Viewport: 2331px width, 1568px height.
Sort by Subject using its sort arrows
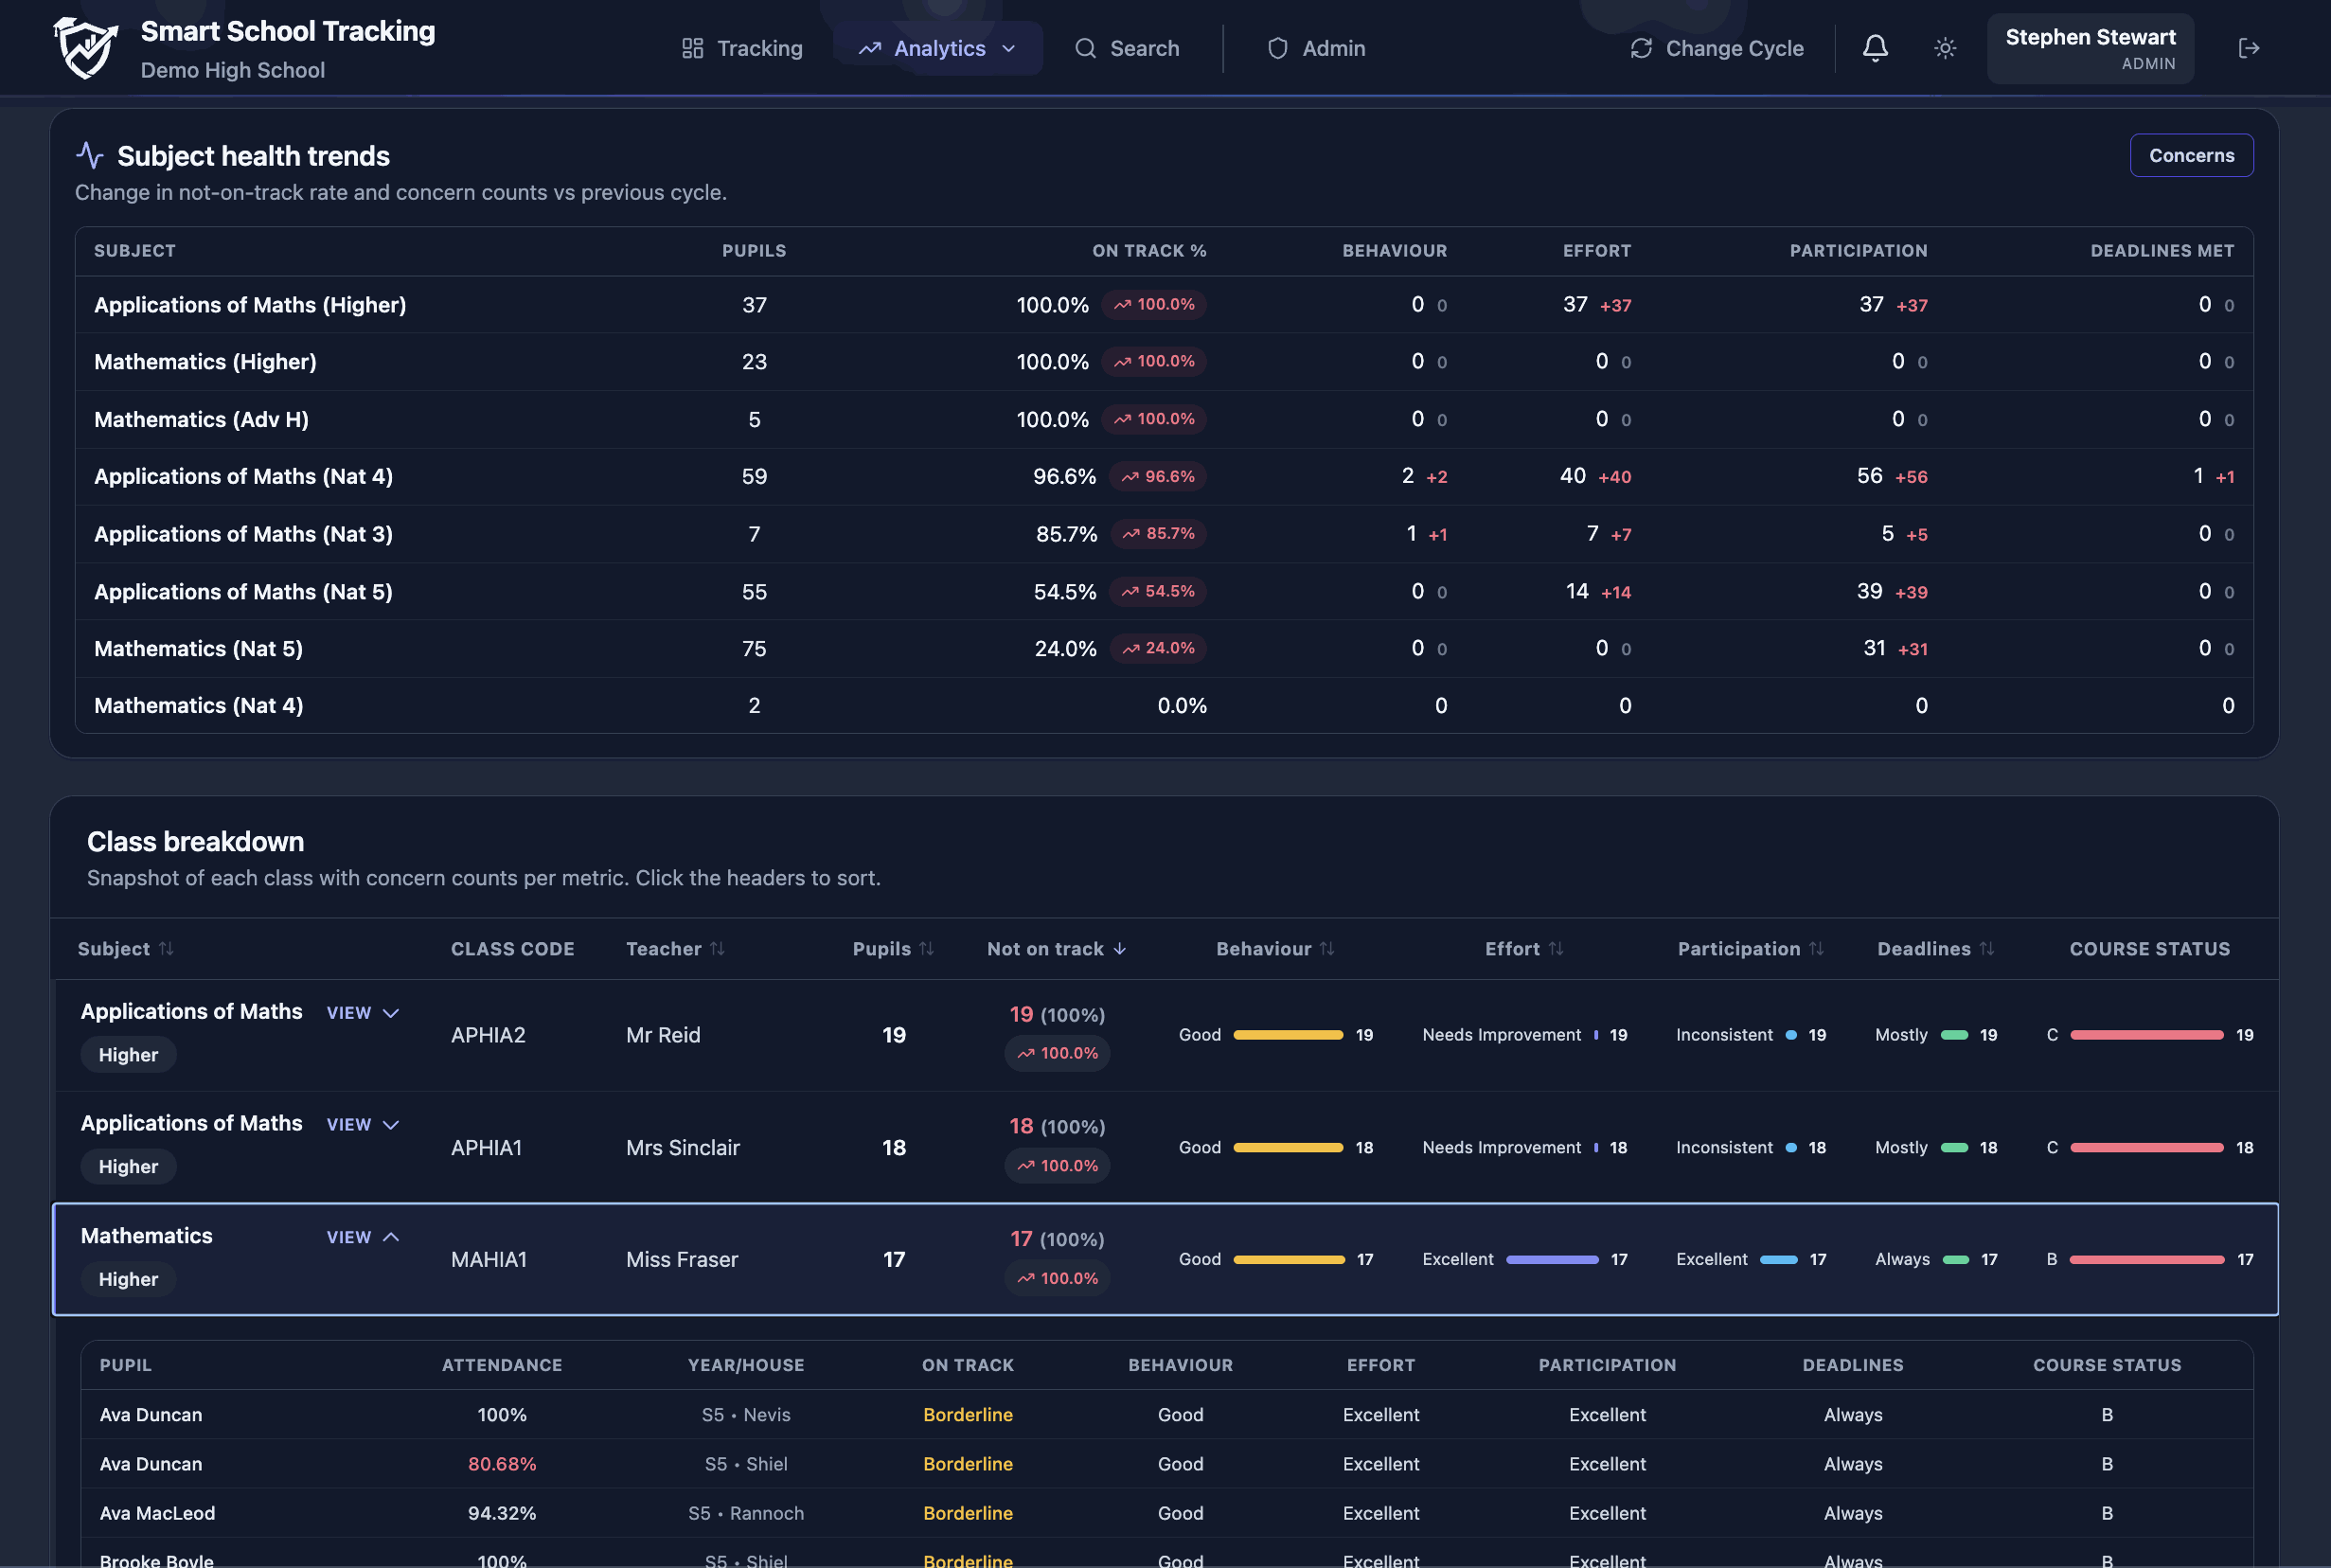coord(166,948)
